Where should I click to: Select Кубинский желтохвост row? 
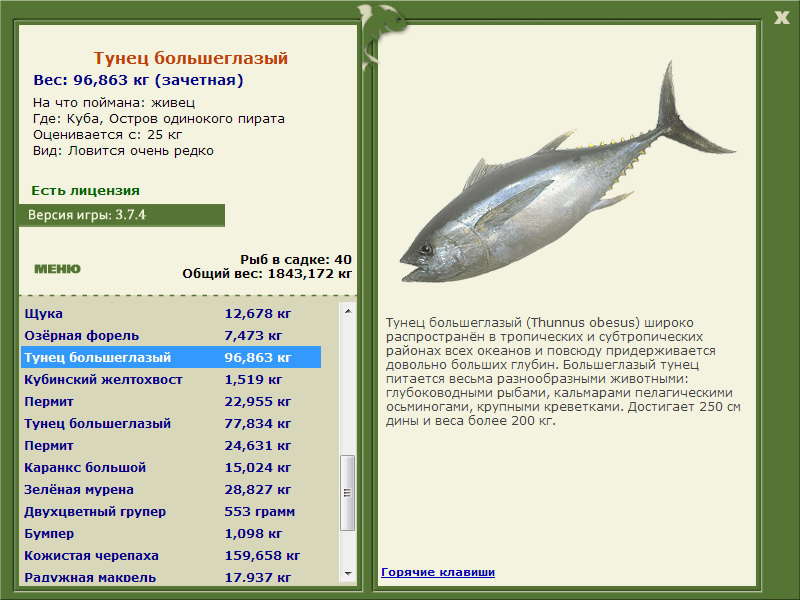171,379
